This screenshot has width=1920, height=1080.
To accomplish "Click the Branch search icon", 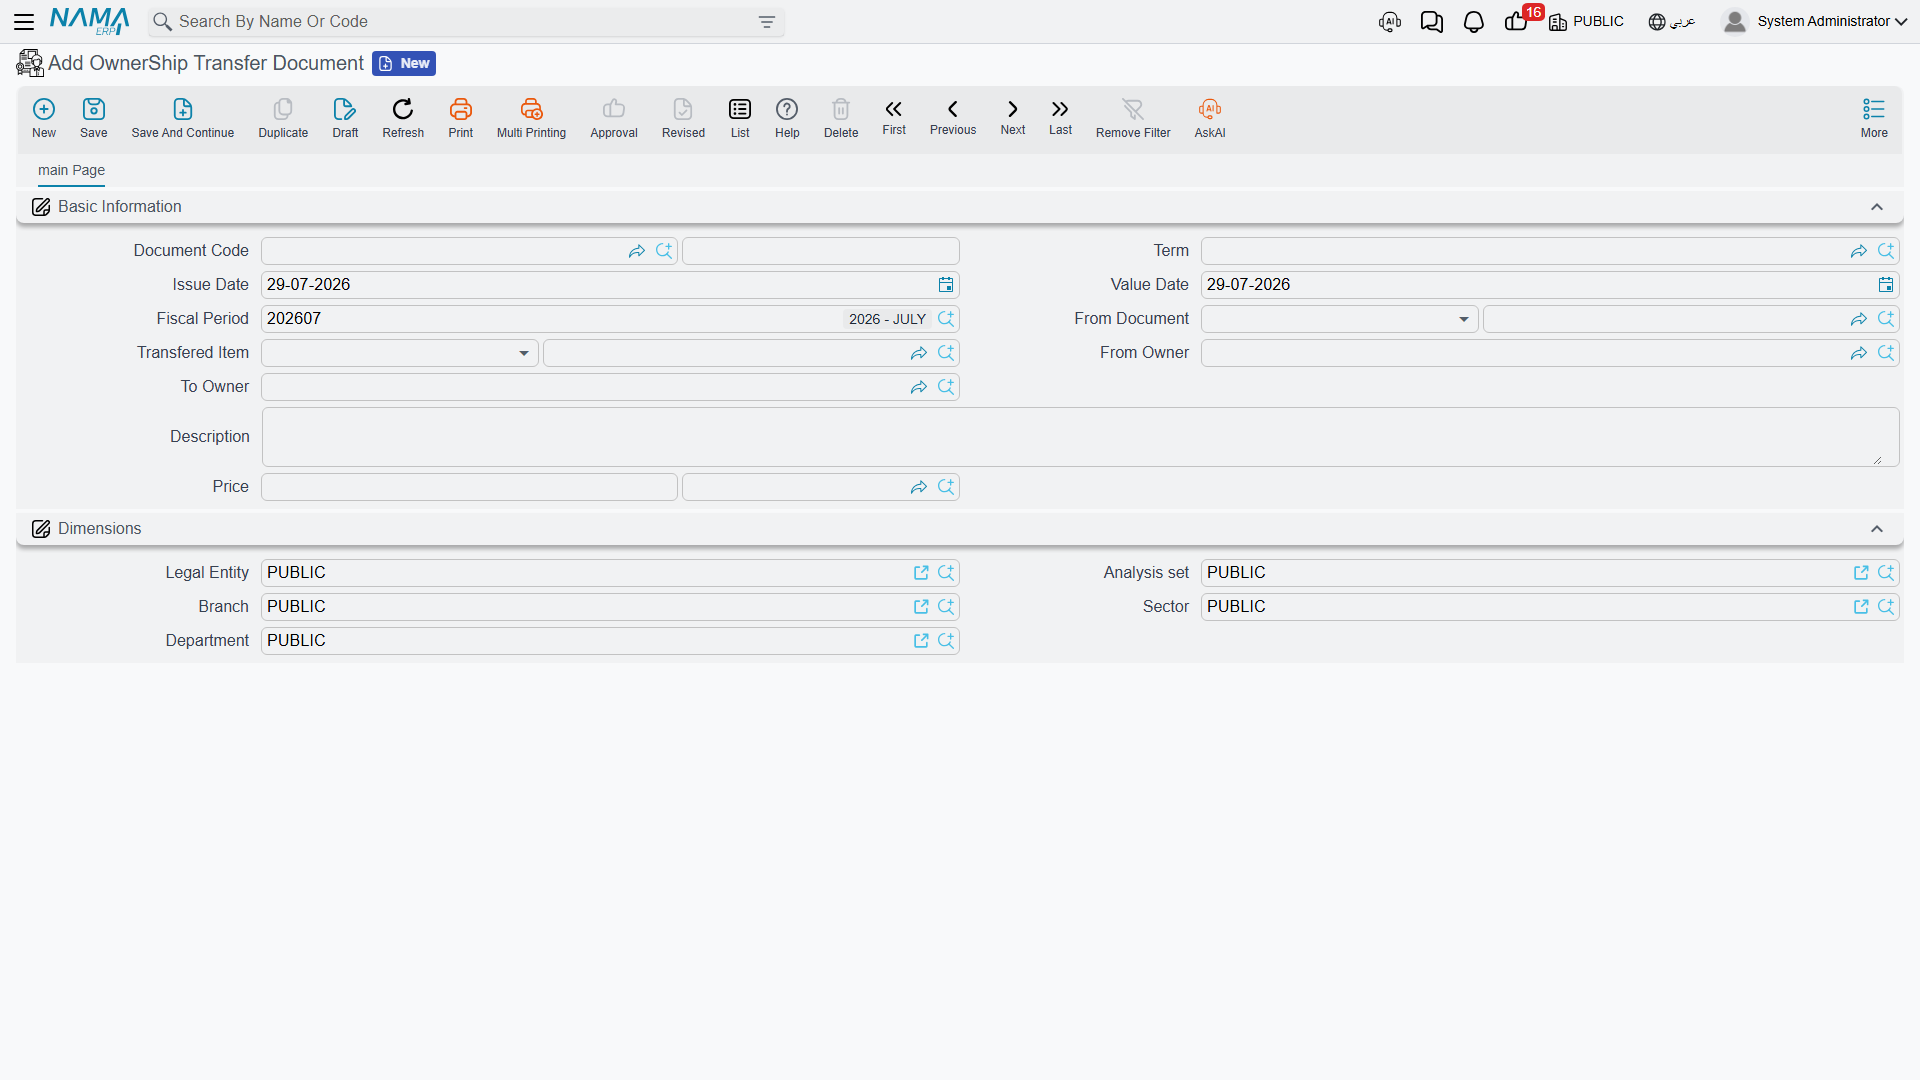I will click(946, 607).
